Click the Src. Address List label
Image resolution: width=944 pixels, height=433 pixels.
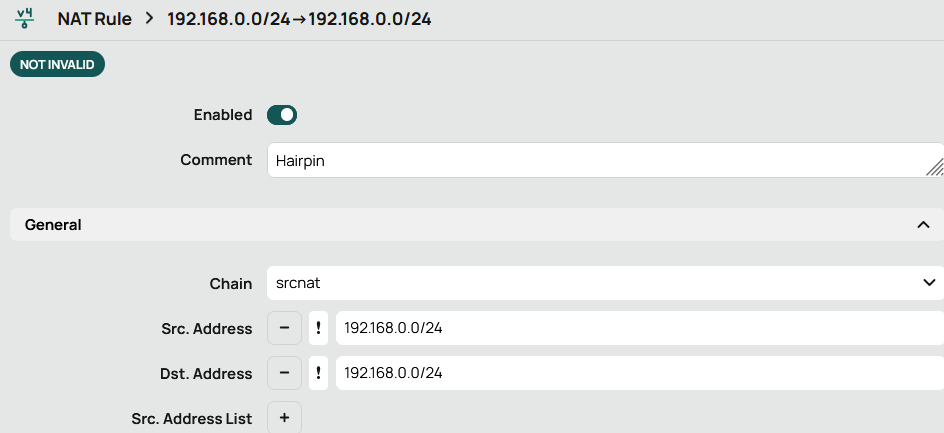191,418
